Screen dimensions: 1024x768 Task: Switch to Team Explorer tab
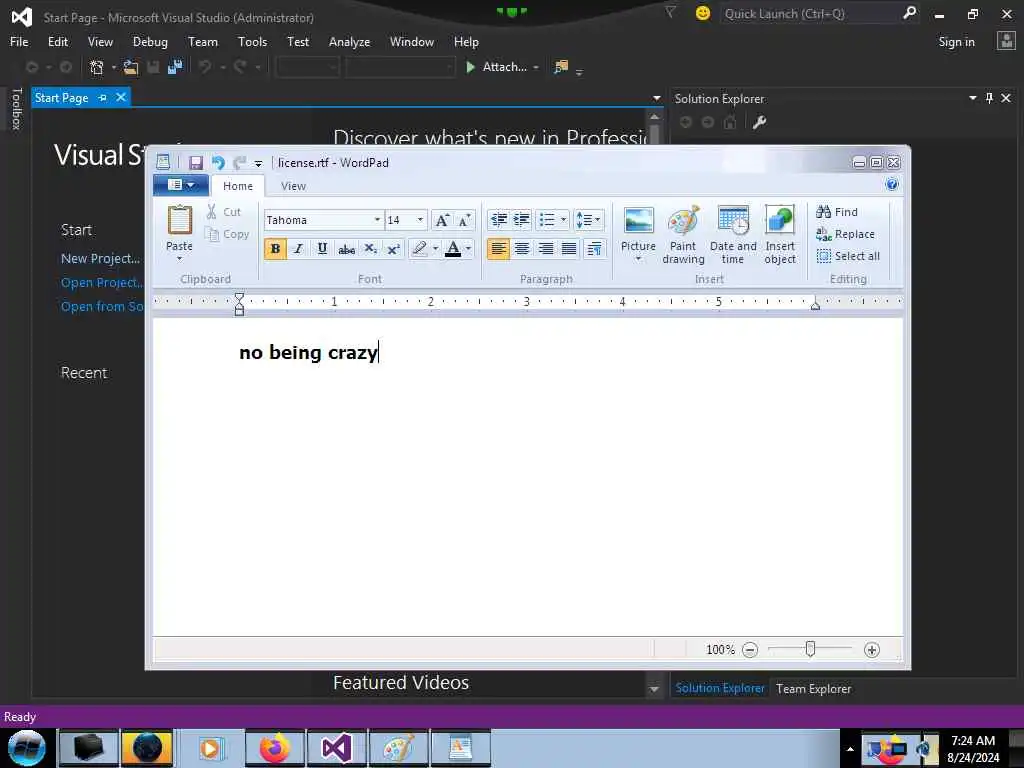point(813,688)
